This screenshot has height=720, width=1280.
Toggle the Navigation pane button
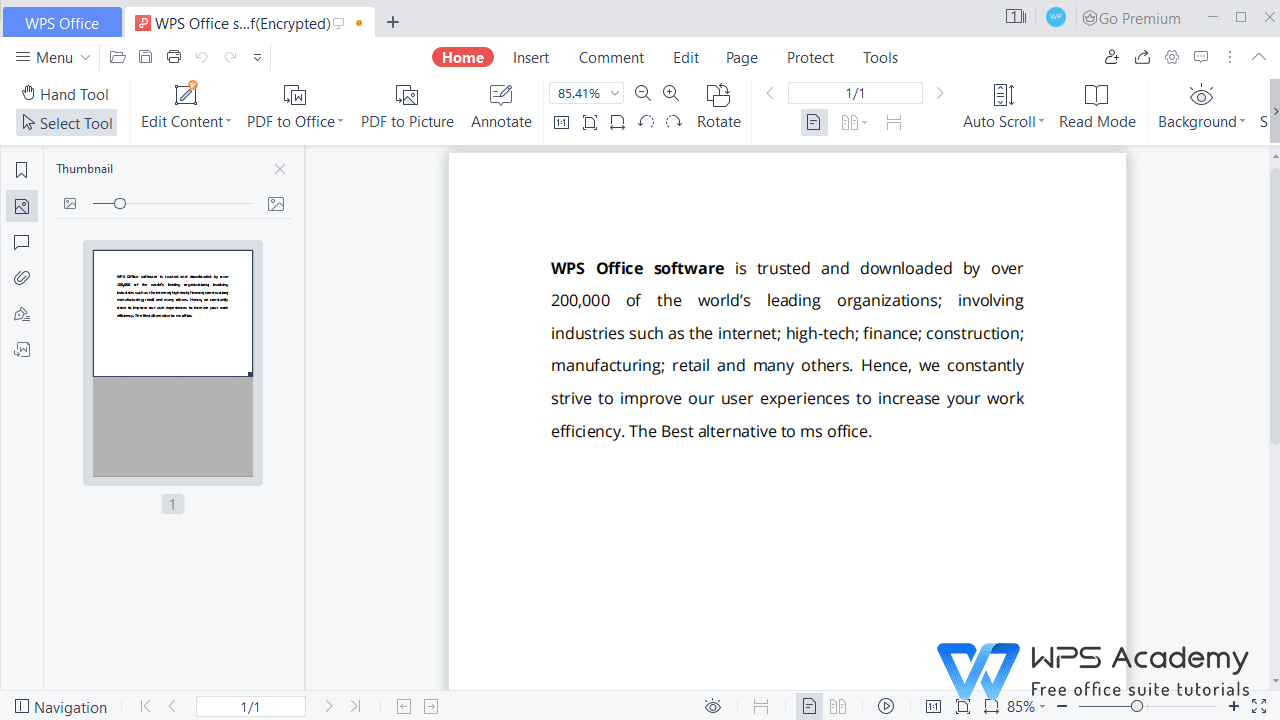coord(61,707)
